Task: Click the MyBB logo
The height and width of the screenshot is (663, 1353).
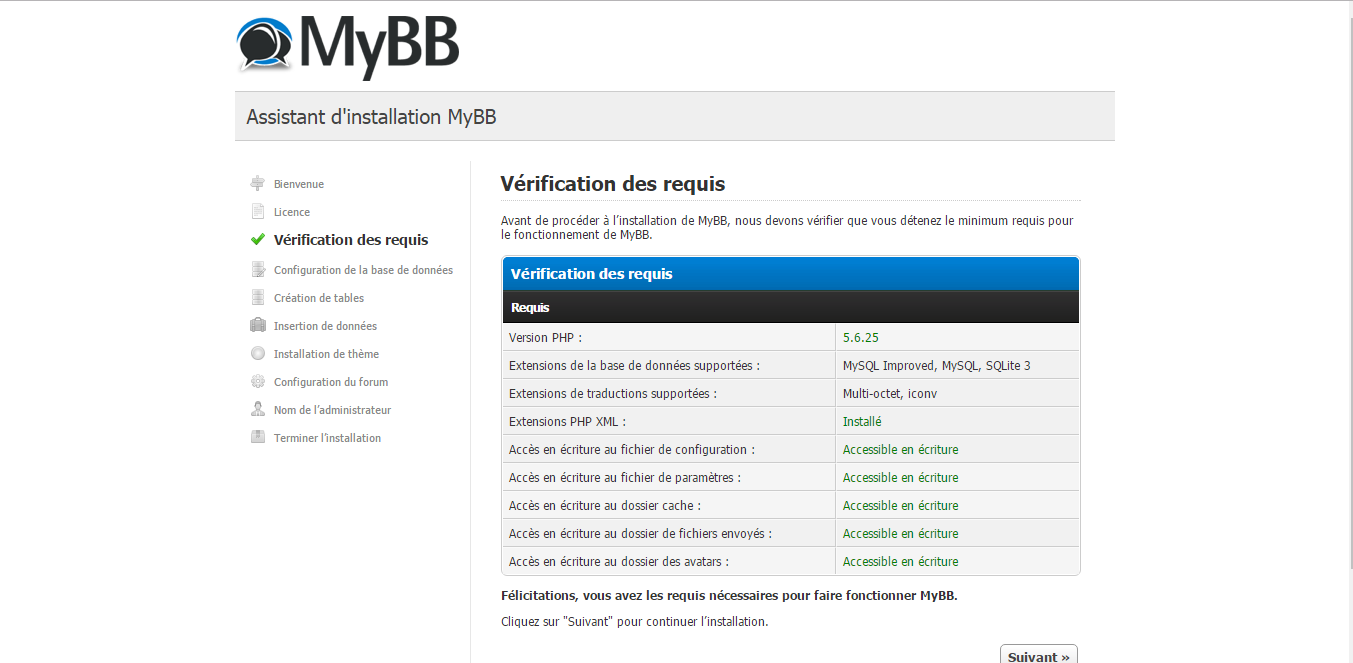Action: [347, 46]
